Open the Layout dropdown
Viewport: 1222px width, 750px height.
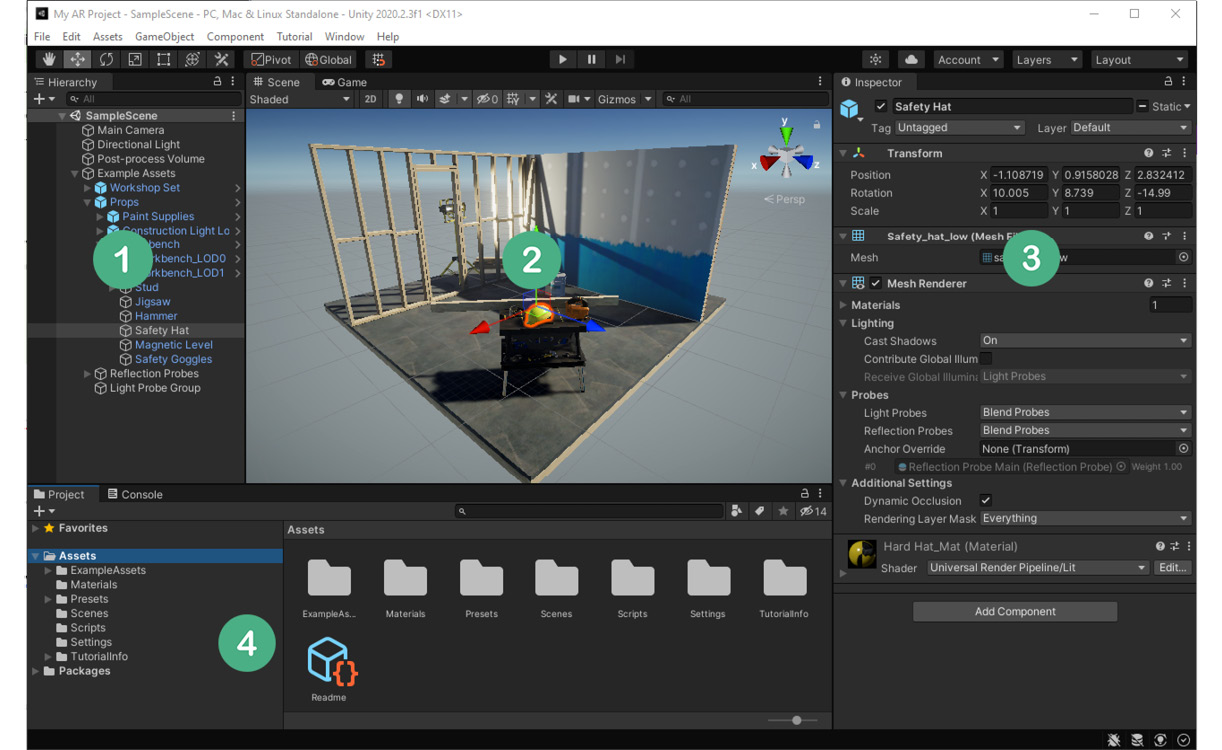(x=1139, y=59)
